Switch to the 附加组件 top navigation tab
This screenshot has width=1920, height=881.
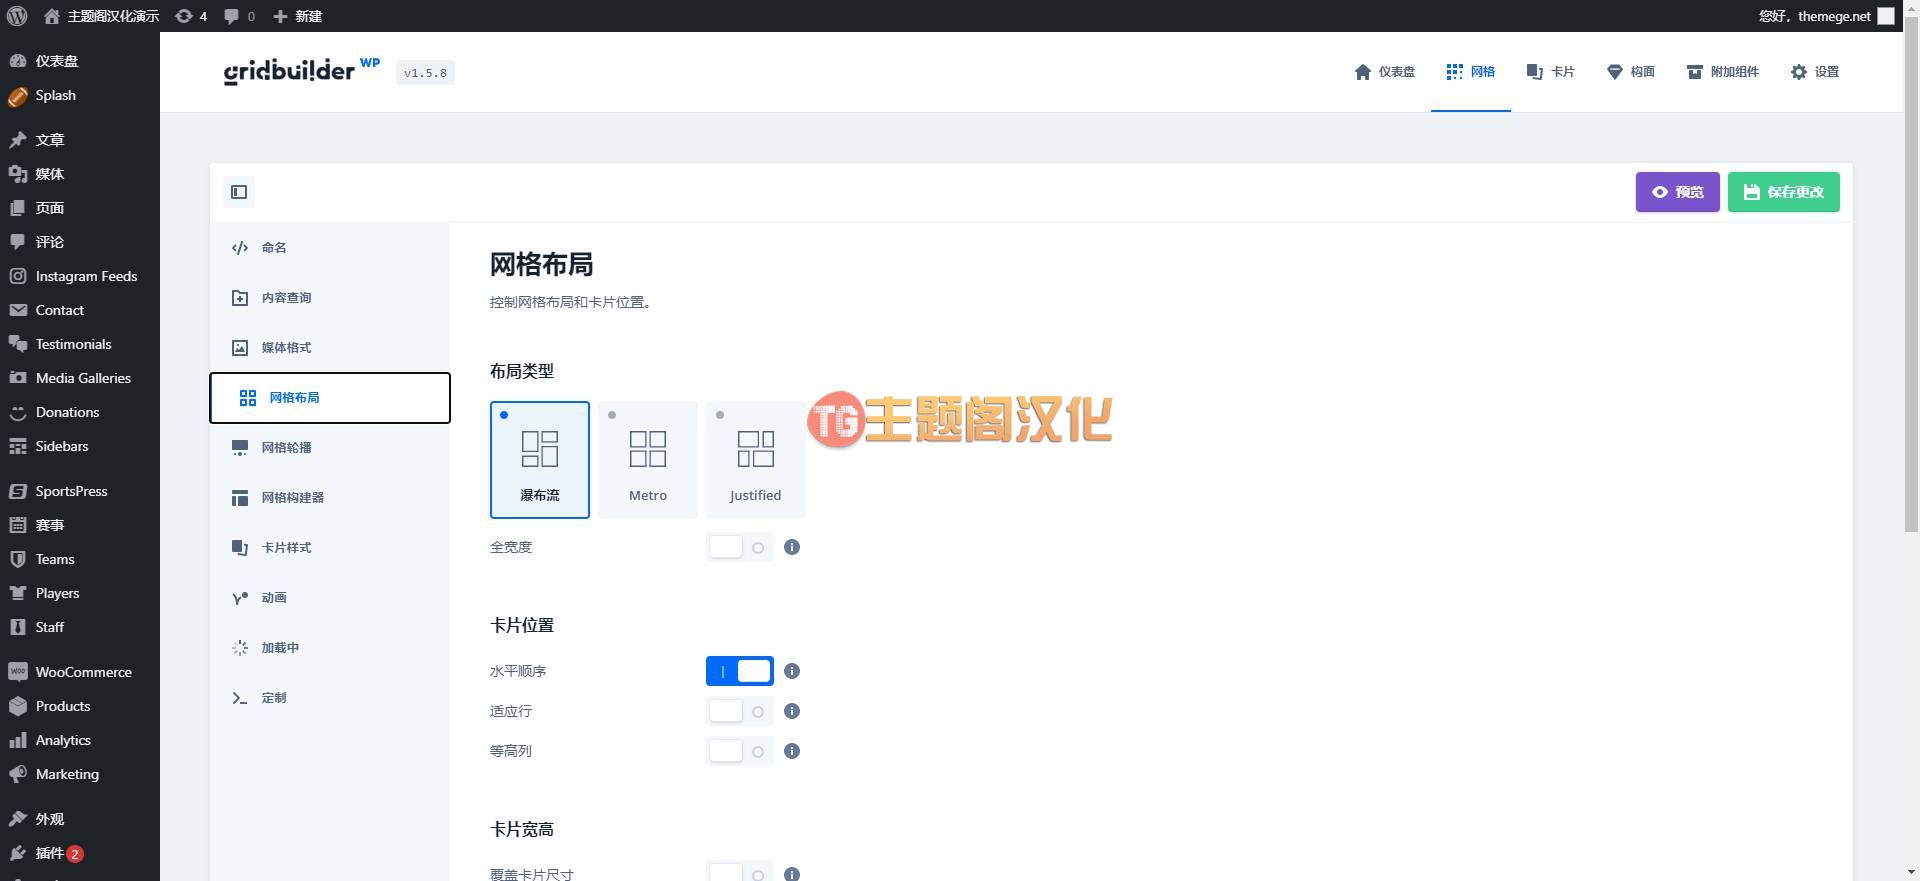[1723, 72]
